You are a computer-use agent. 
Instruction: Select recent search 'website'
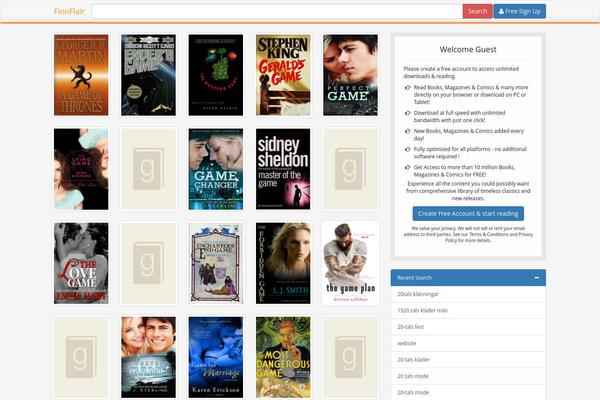[x=468, y=343]
